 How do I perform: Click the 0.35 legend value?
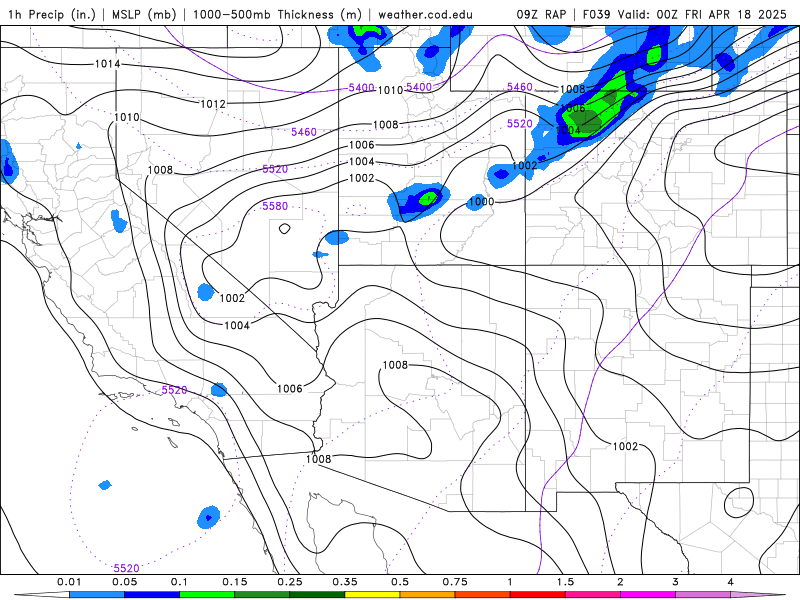click(345, 582)
